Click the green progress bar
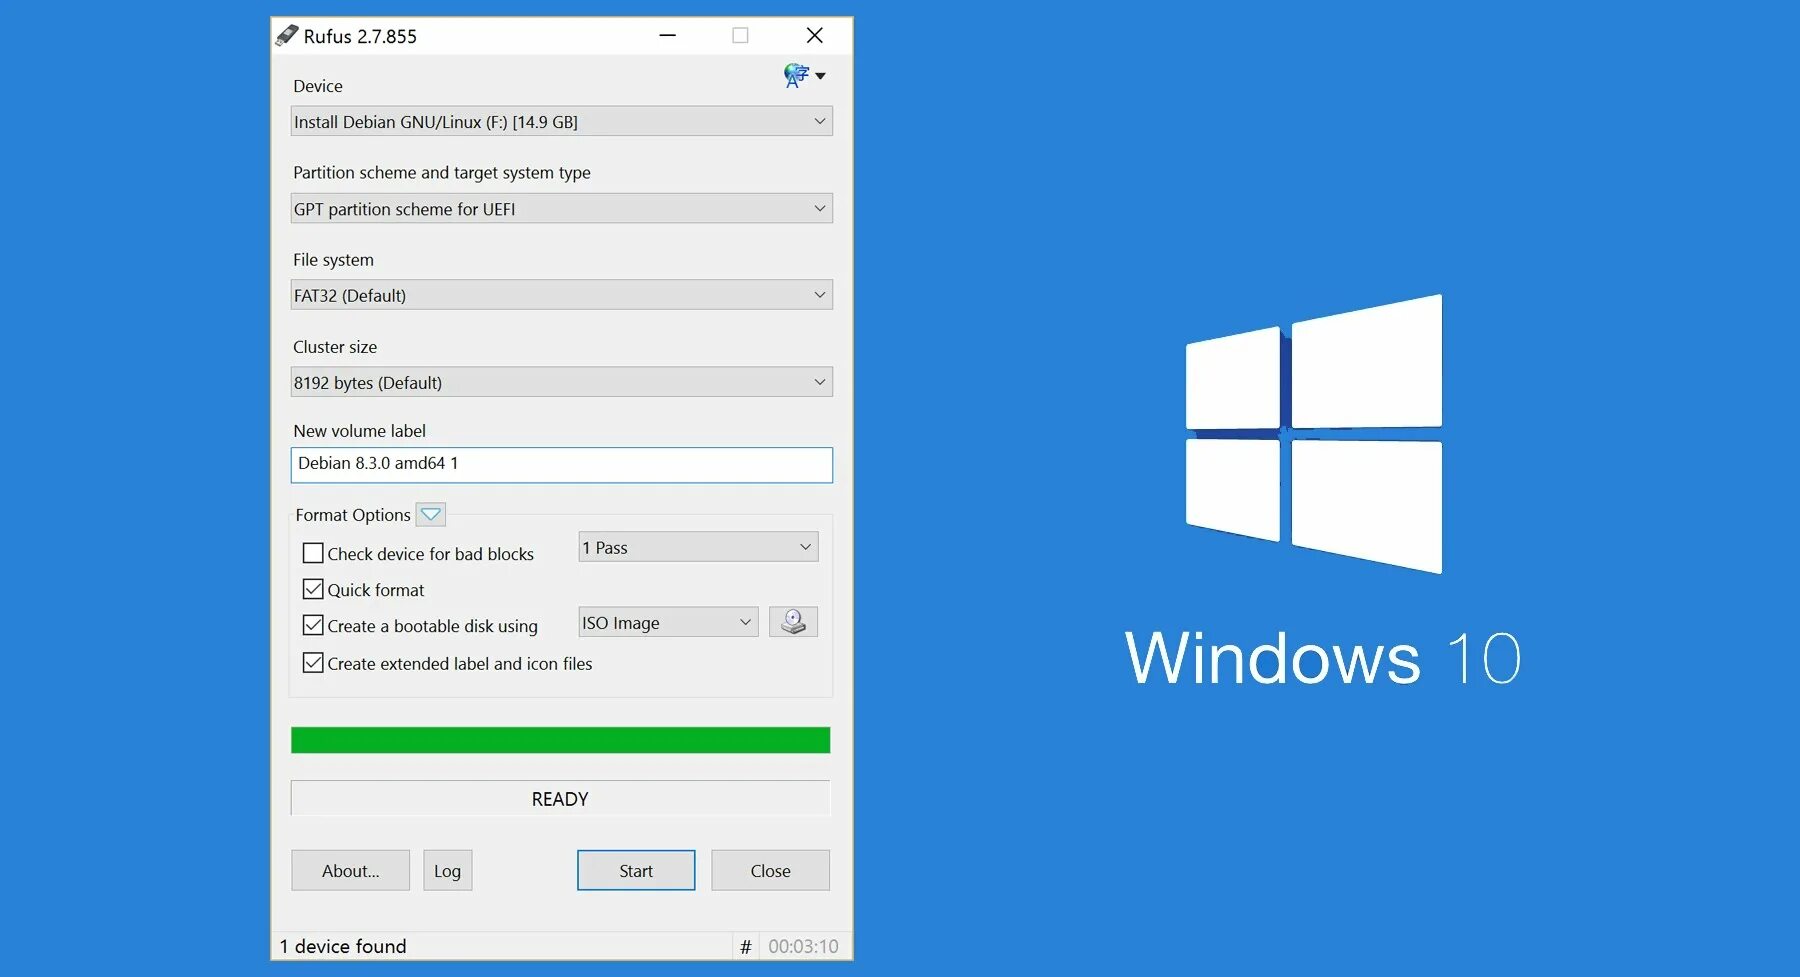The image size is (1800, 977). pyautogui.click(x=560, y=740)
